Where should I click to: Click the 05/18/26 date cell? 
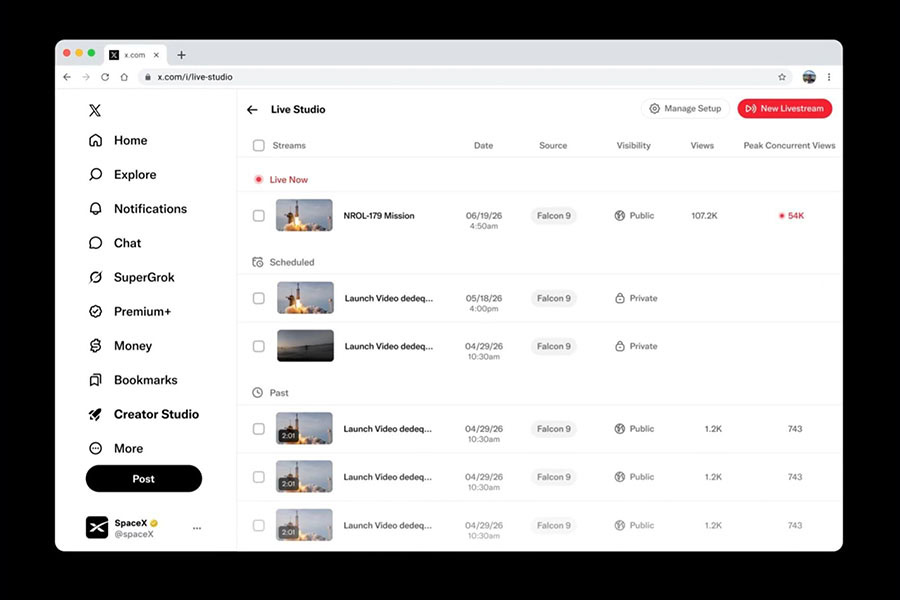click(x=484, y=303)
